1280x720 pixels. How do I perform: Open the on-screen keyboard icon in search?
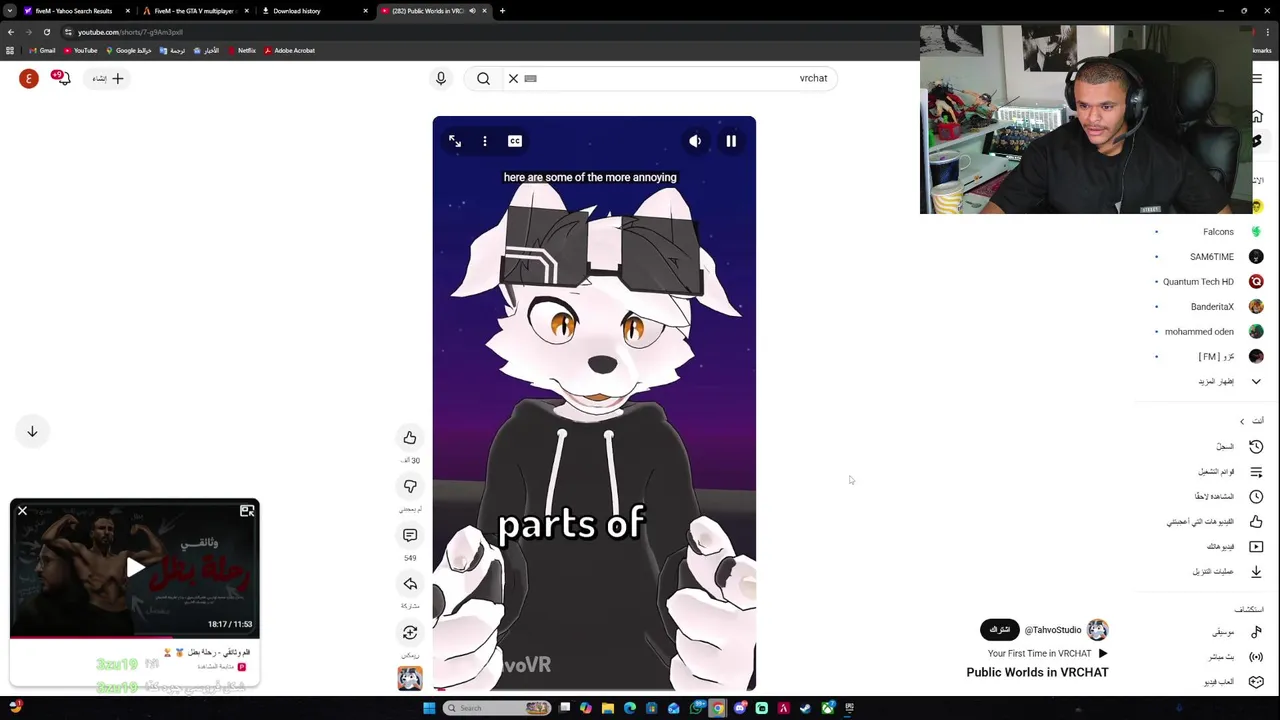click(531, 78)
